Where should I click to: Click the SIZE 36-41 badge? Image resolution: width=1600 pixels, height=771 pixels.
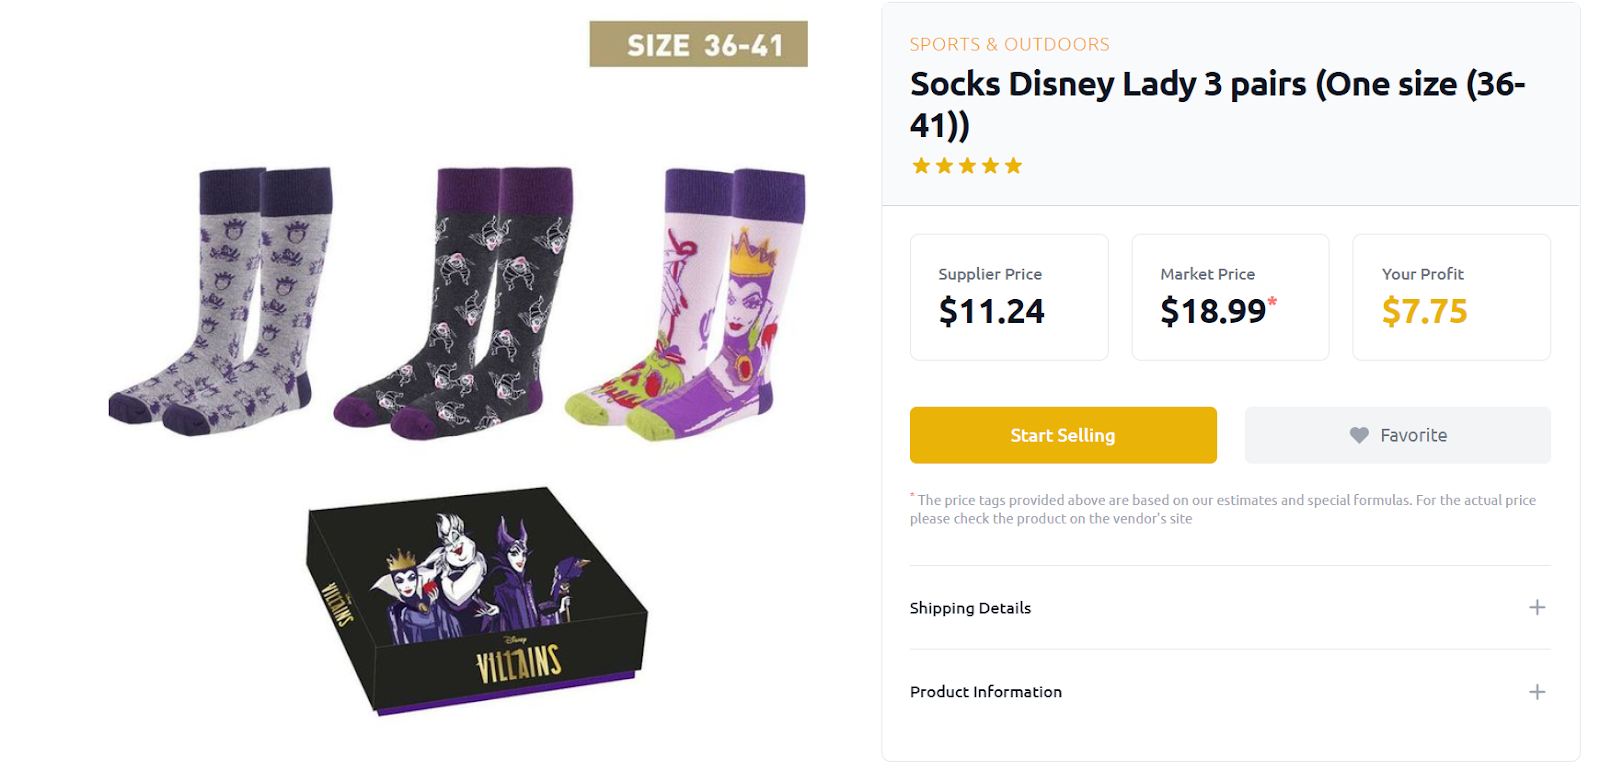point(698,45)
